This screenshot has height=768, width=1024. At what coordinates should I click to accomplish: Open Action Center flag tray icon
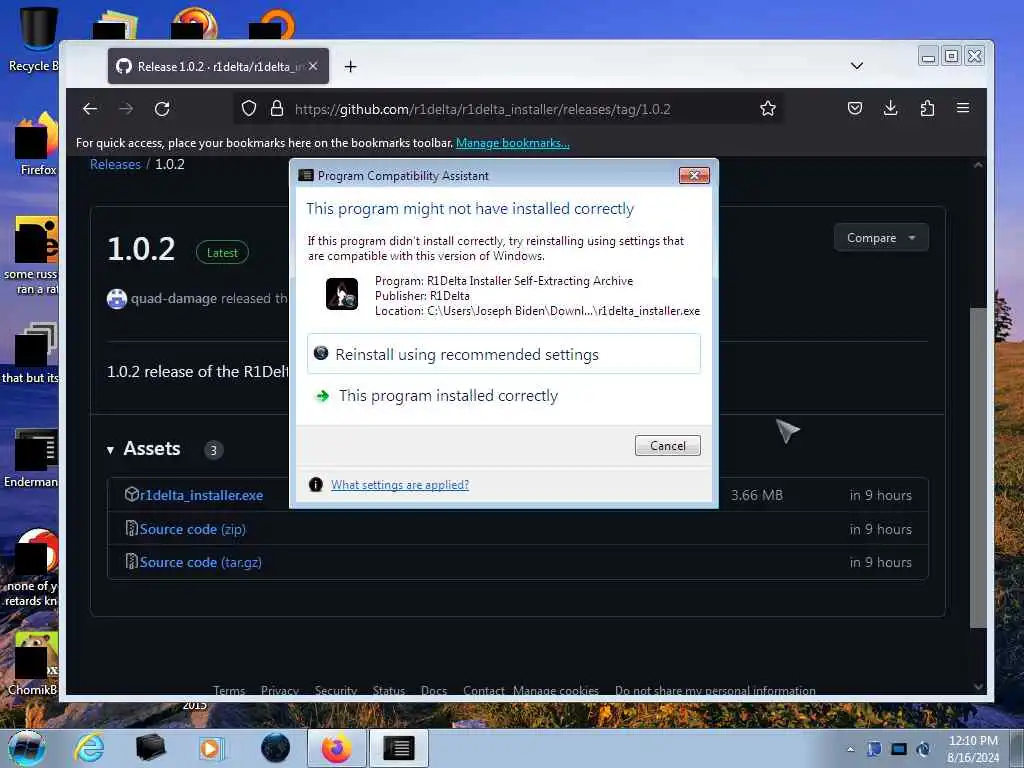[874, 748]
